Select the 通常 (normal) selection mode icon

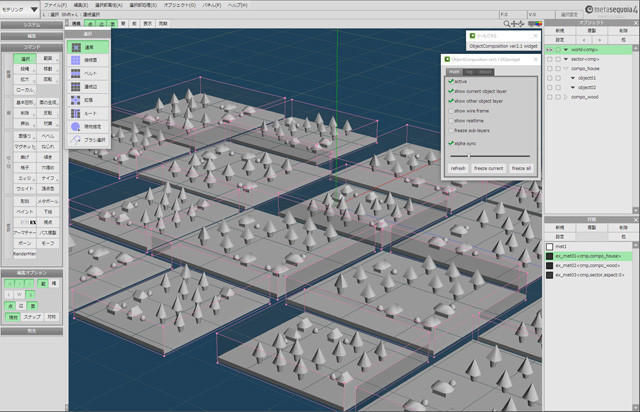88,46
